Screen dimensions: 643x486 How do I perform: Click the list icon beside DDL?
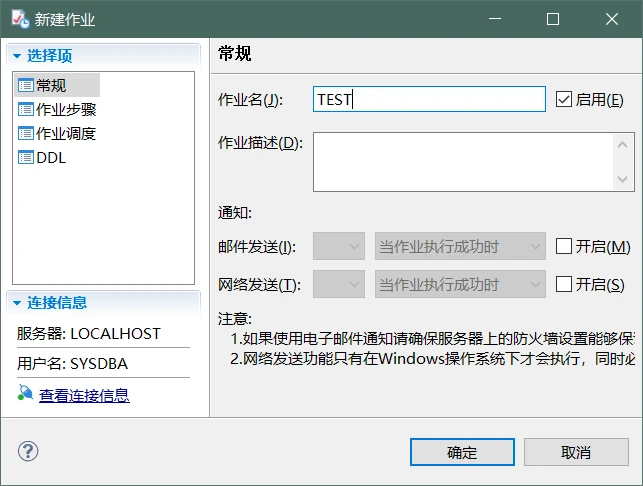[26, 157]
